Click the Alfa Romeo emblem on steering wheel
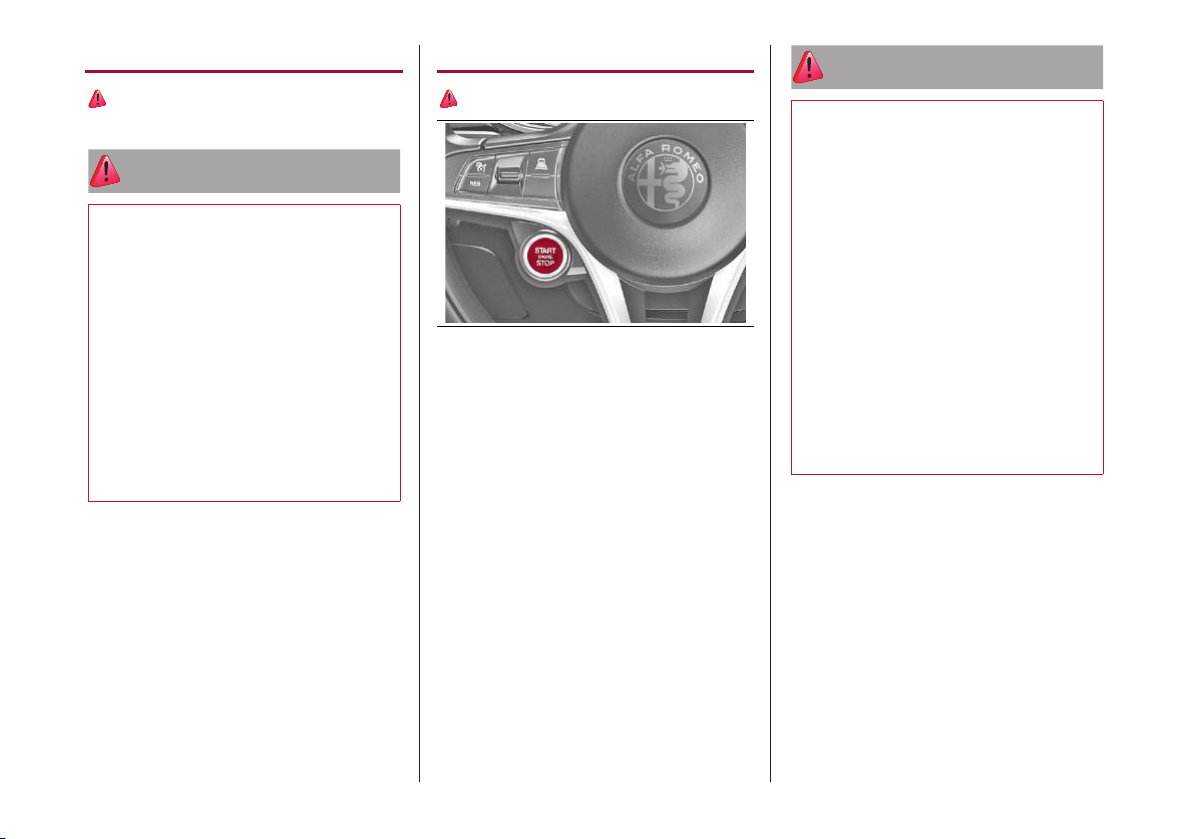Image resolution: width=1192 pixels, height=839 pixels. point(664,182)
